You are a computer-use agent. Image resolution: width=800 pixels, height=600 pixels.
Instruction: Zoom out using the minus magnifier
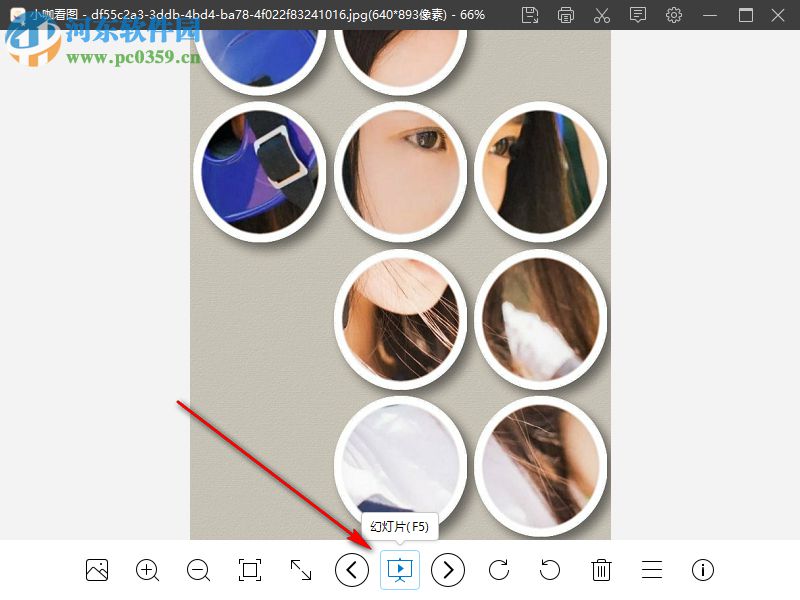pos(198,570)
